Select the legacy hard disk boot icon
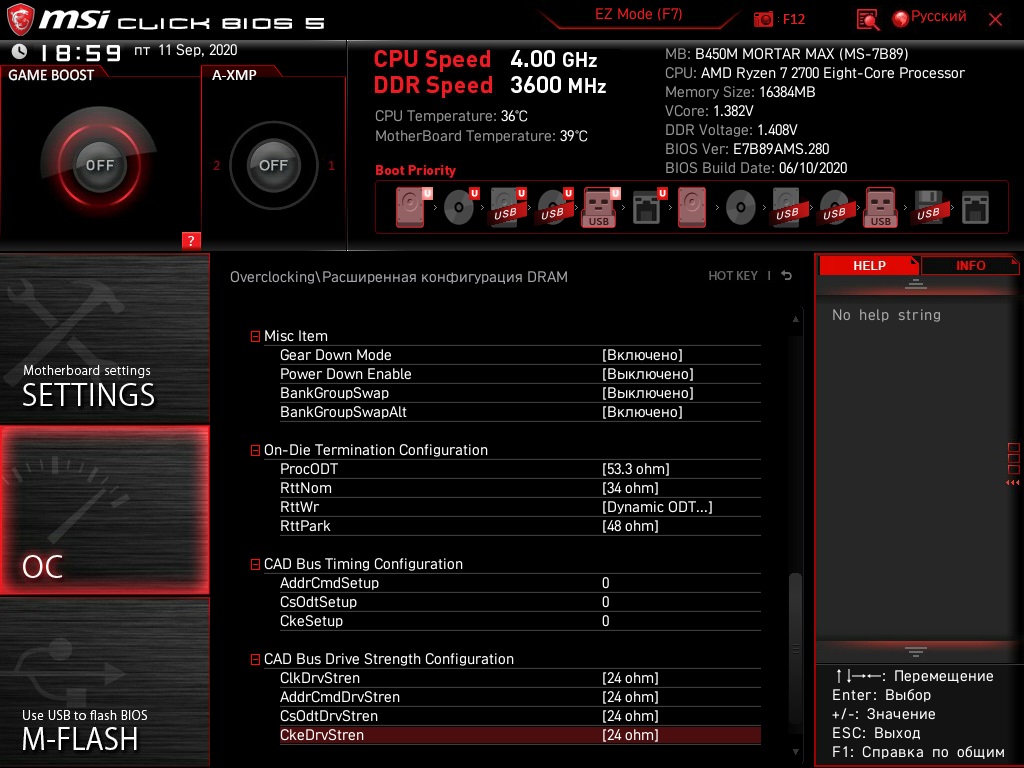 pos(692,207)
